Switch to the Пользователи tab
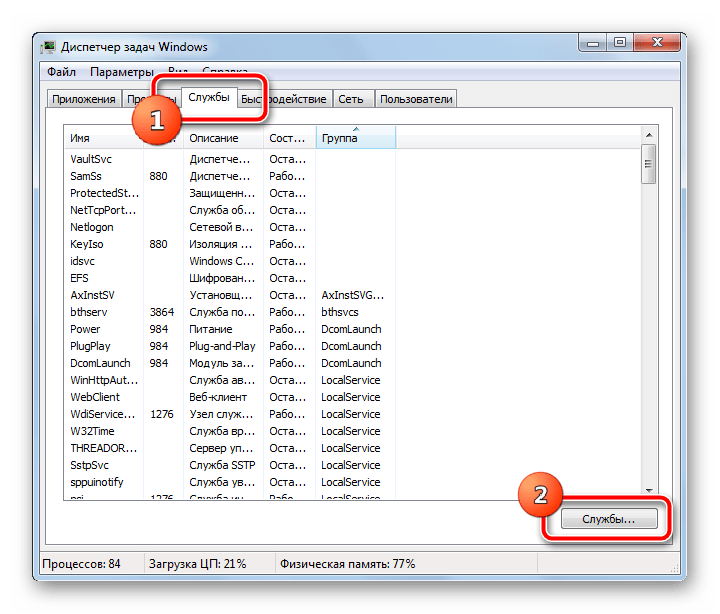 pos(416,99)
